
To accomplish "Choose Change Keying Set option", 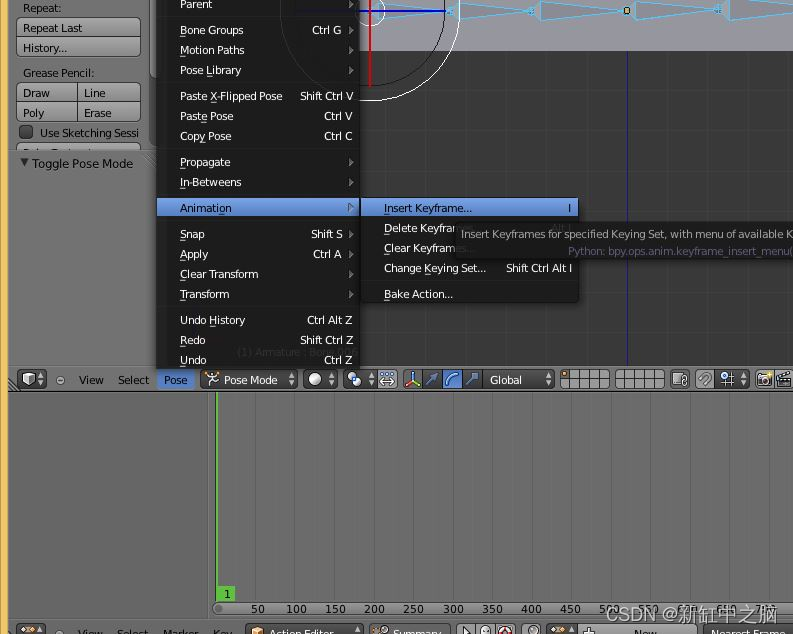I will point(469,268).
